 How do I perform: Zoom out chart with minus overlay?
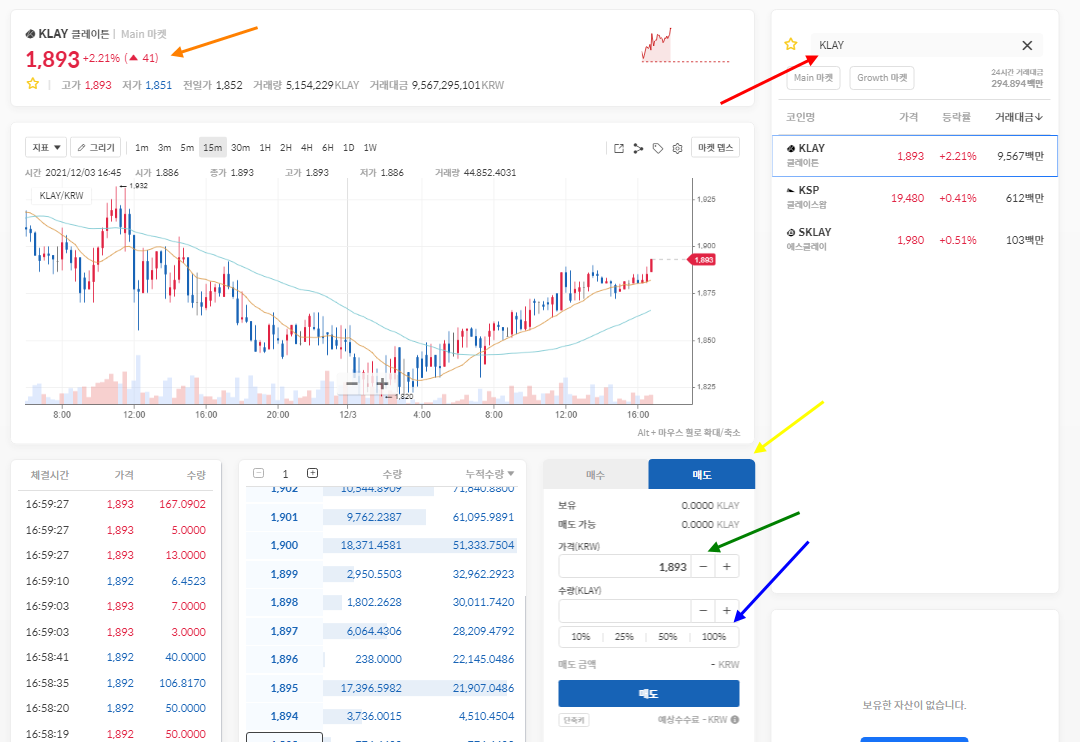tap(352, 383)
